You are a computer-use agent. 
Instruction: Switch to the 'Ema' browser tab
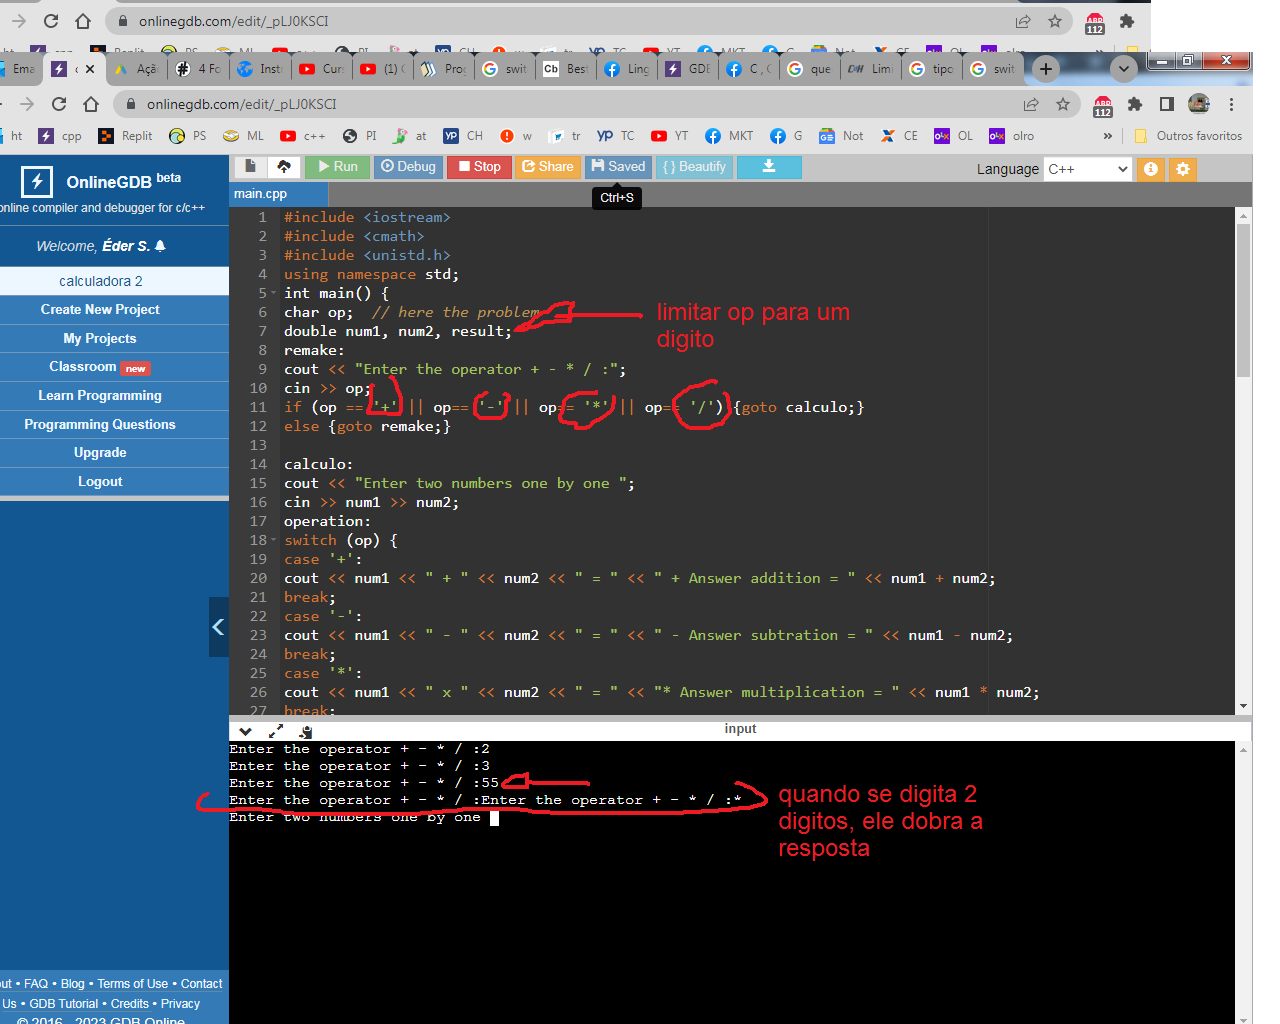pos(20,69)
